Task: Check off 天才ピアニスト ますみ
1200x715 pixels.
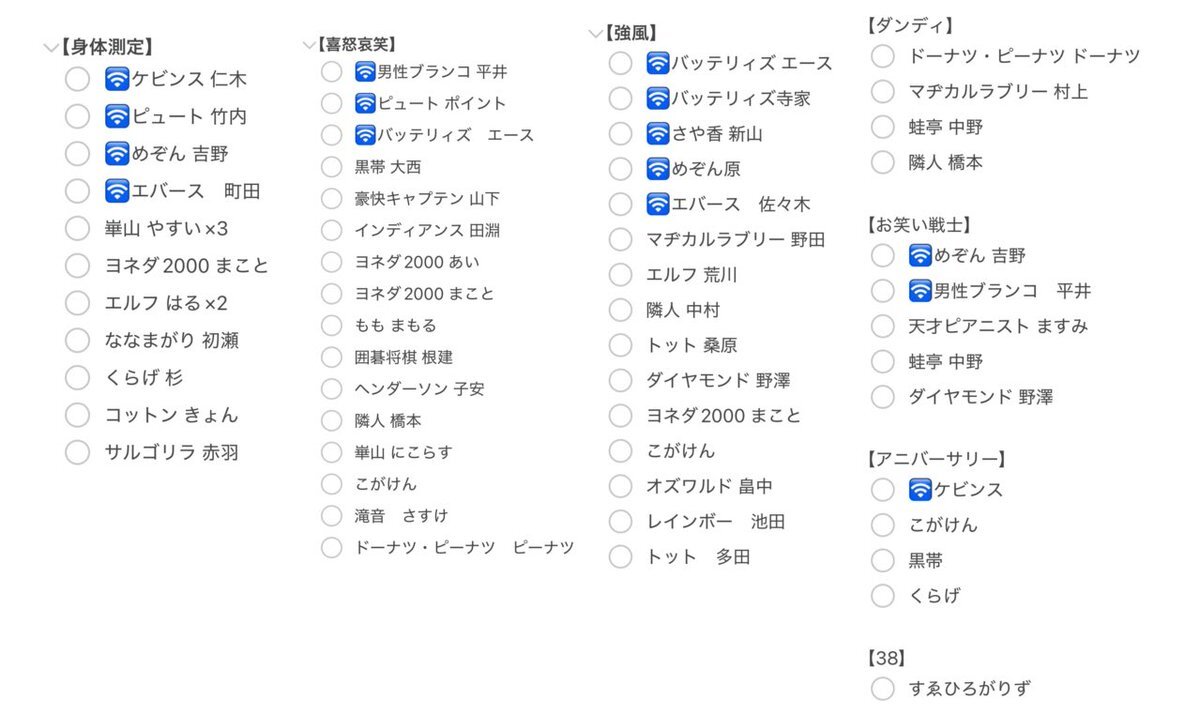Action: click(883, 326)
